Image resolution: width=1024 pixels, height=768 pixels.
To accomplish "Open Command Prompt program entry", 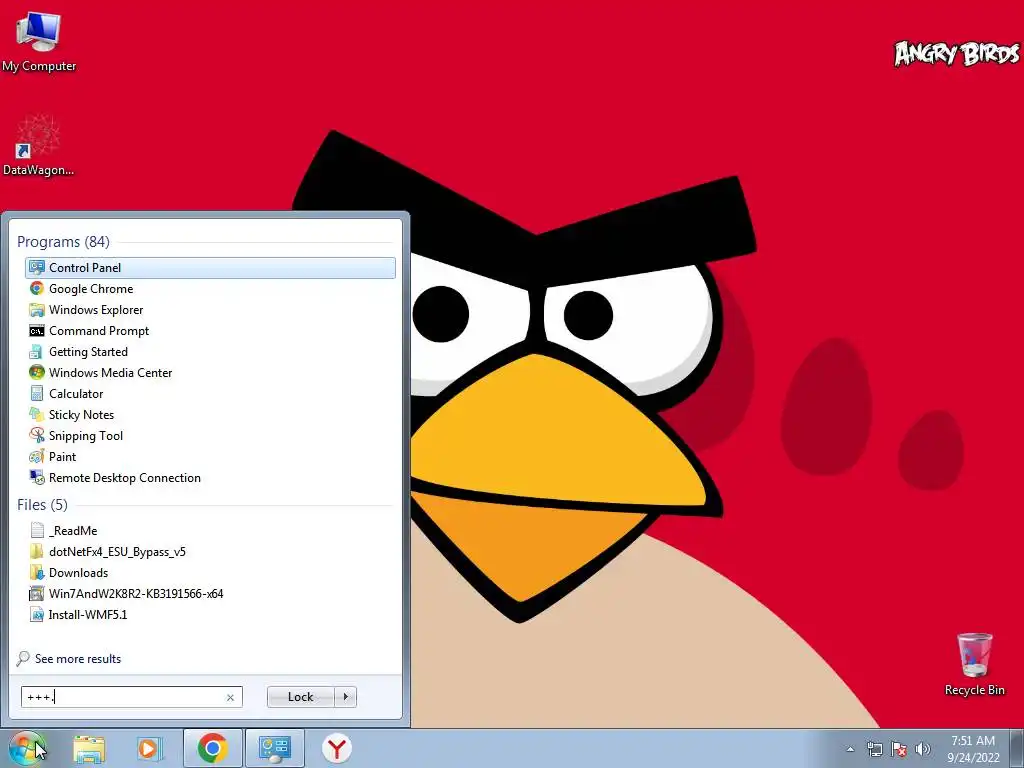I will [210, 330].
